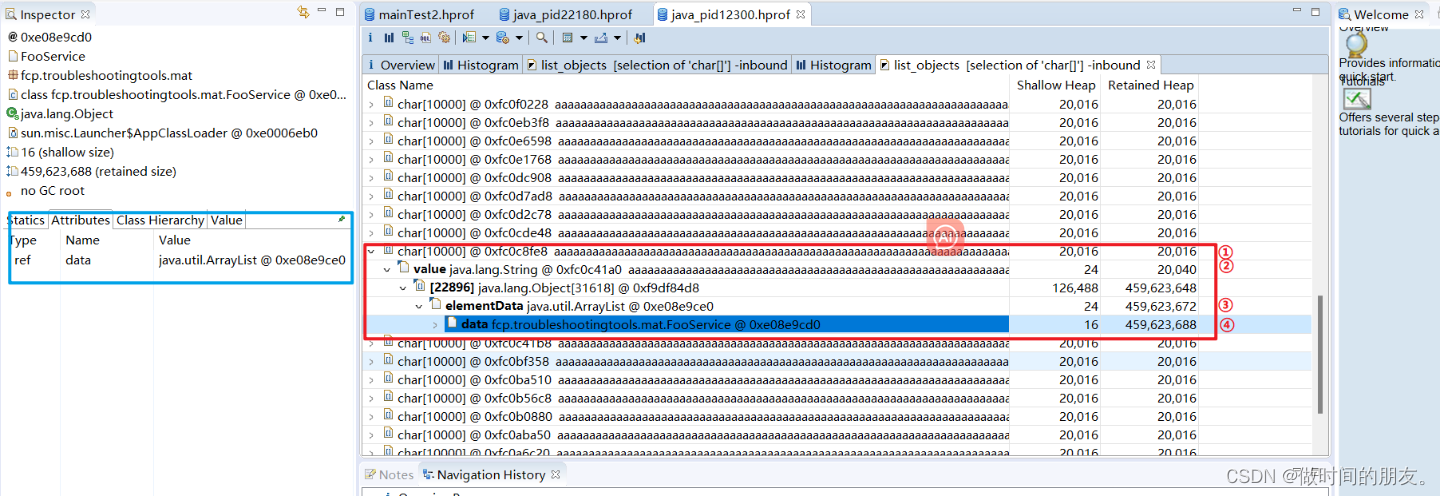The height and width of the screenshot is (496, 1440).
Task: Open the Overview inner tab
Action: click(400, 65)
